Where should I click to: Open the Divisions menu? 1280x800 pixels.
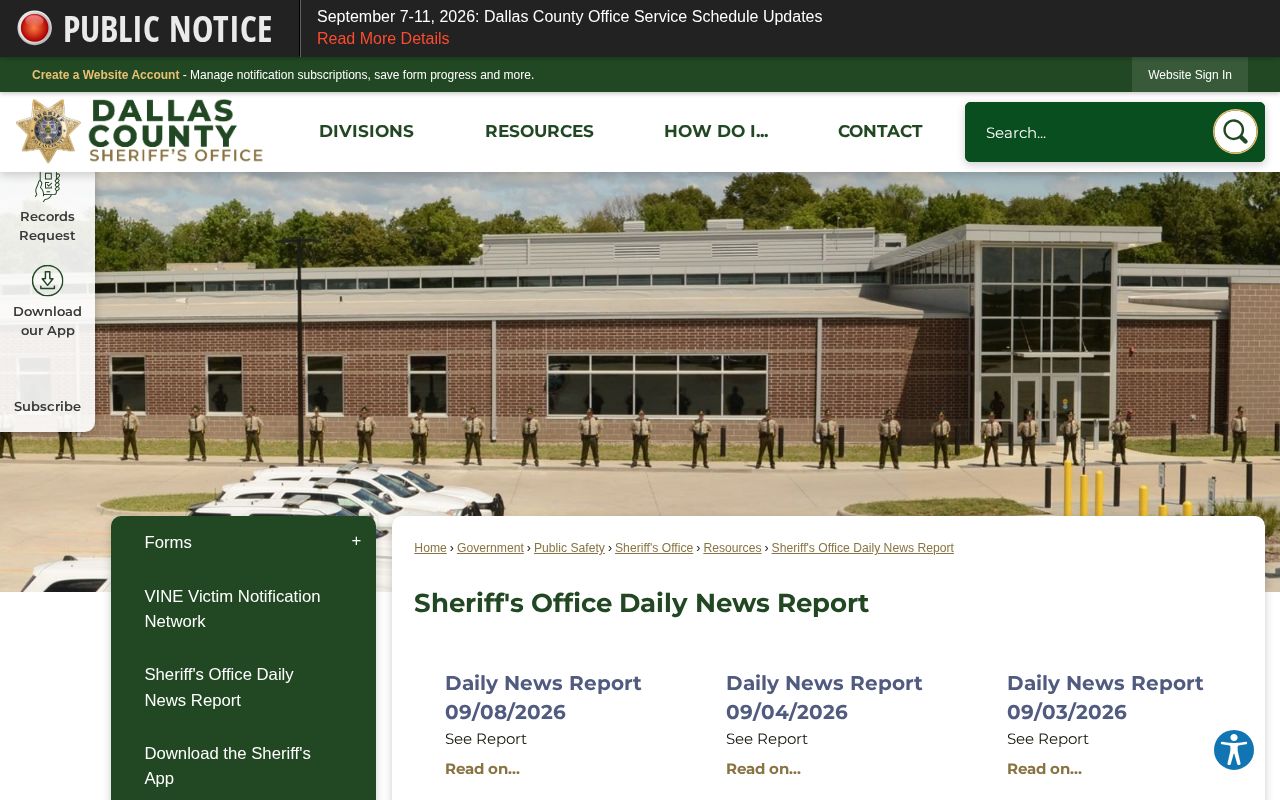pos(366,131)
